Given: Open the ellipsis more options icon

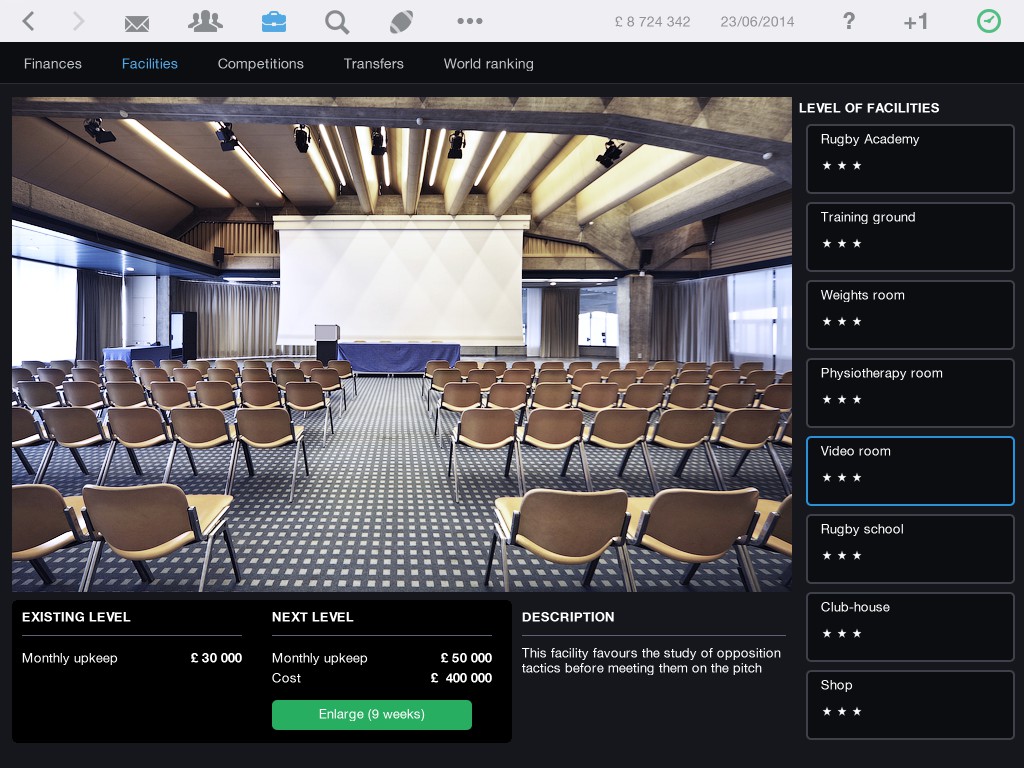Looking at the screenshot, I should click(470, 21).
